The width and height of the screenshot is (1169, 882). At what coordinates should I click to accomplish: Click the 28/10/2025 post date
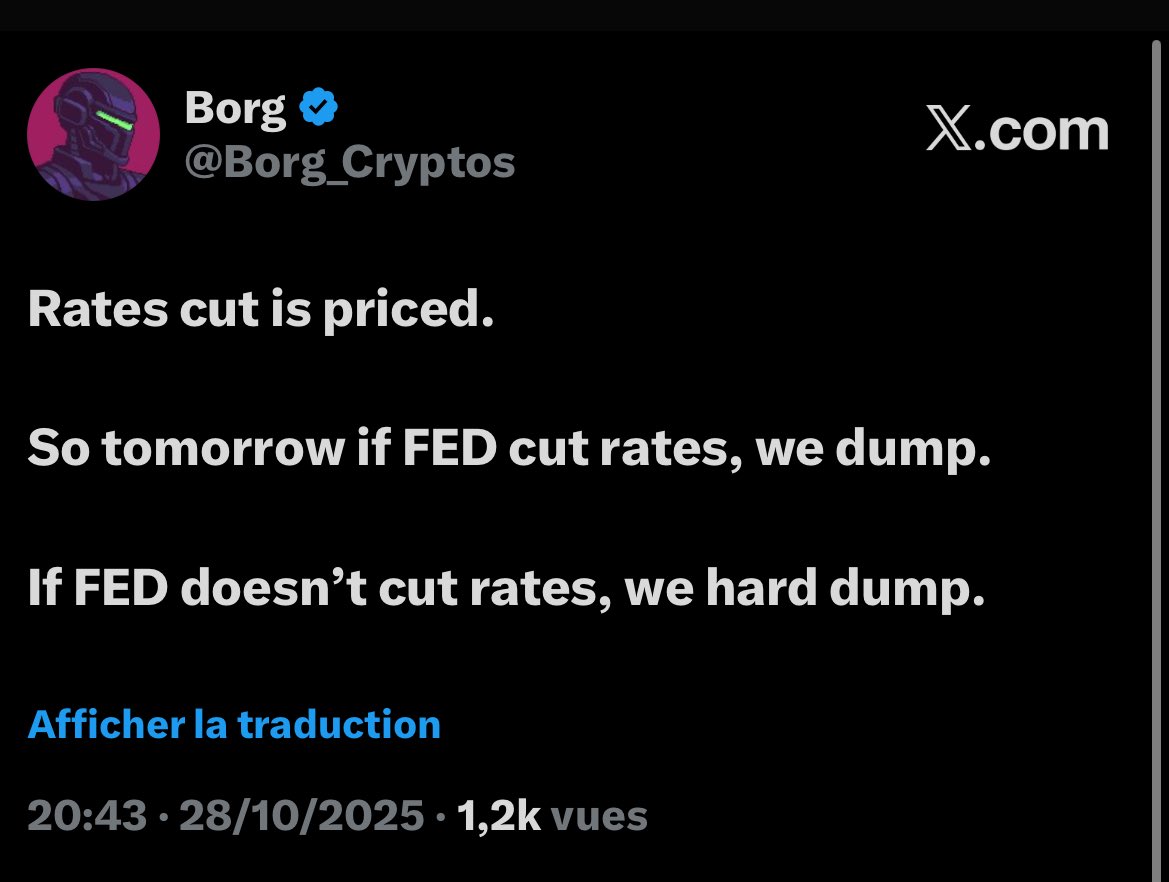[300, 816]
